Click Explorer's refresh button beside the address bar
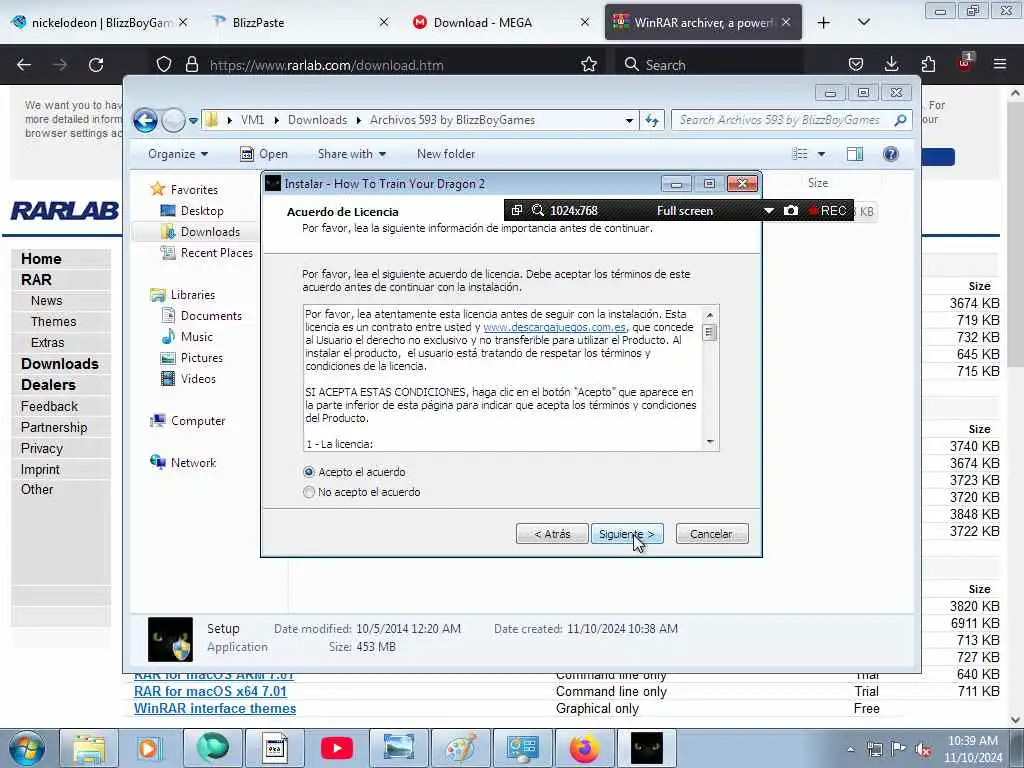Viewport: 1024px width, 768px height. (652, 120)
